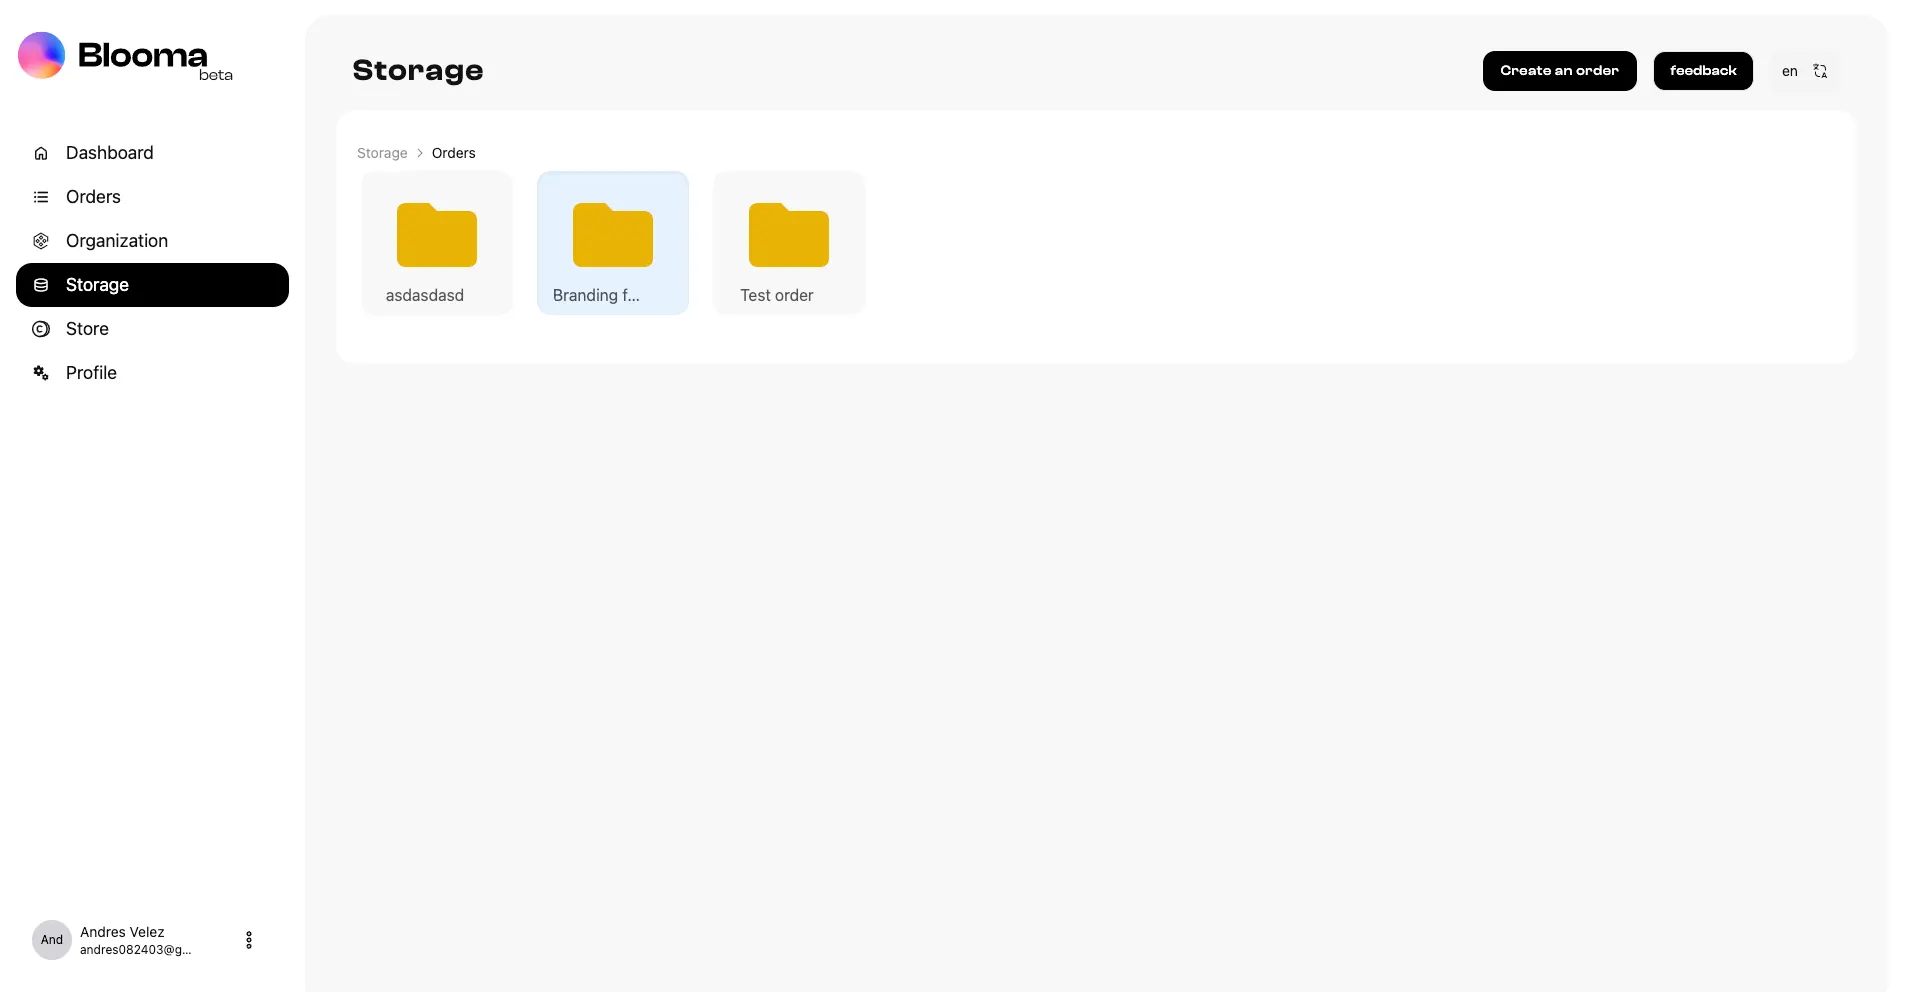Open the language switcher showing en
Viewport: 1920px width, 992px height.
(1805, 71)
